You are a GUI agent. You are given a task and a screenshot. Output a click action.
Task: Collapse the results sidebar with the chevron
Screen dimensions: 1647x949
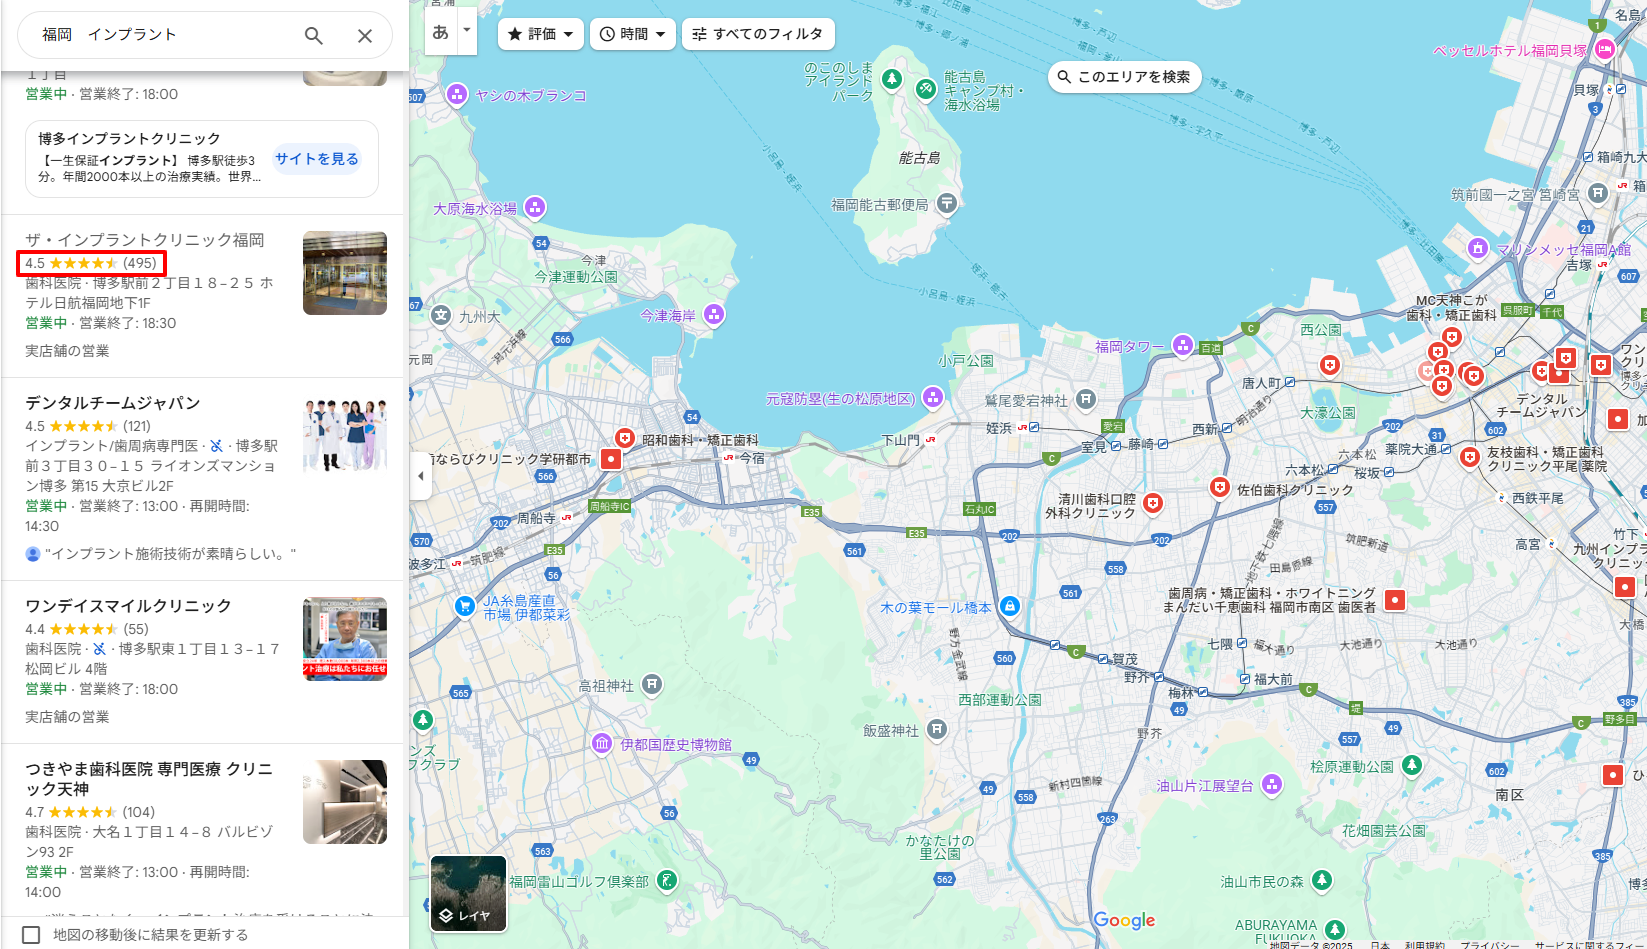click(x=420, y=476)
